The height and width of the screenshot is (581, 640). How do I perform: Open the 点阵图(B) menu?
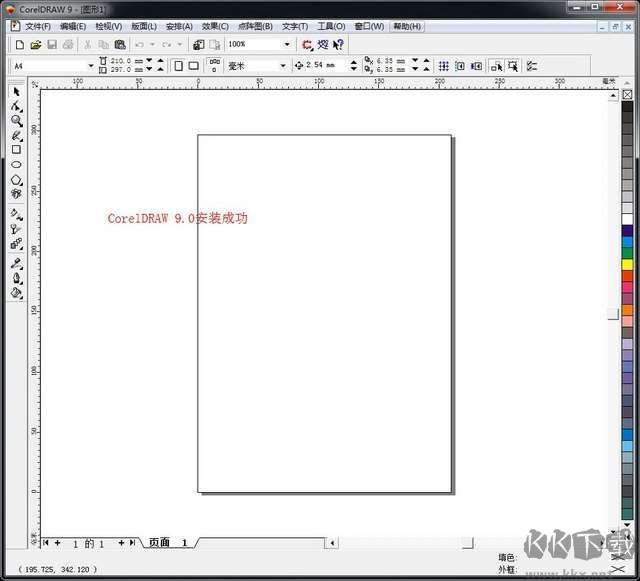[x=255, y=27]
